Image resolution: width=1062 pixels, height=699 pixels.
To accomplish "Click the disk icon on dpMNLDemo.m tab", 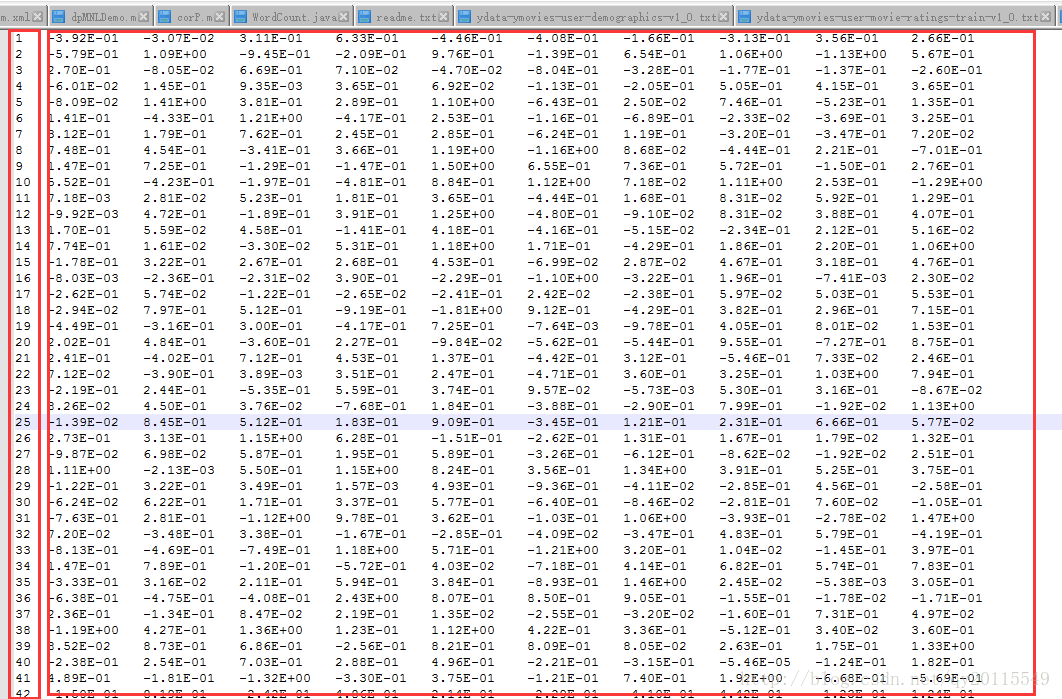I will tap(58, 17).
